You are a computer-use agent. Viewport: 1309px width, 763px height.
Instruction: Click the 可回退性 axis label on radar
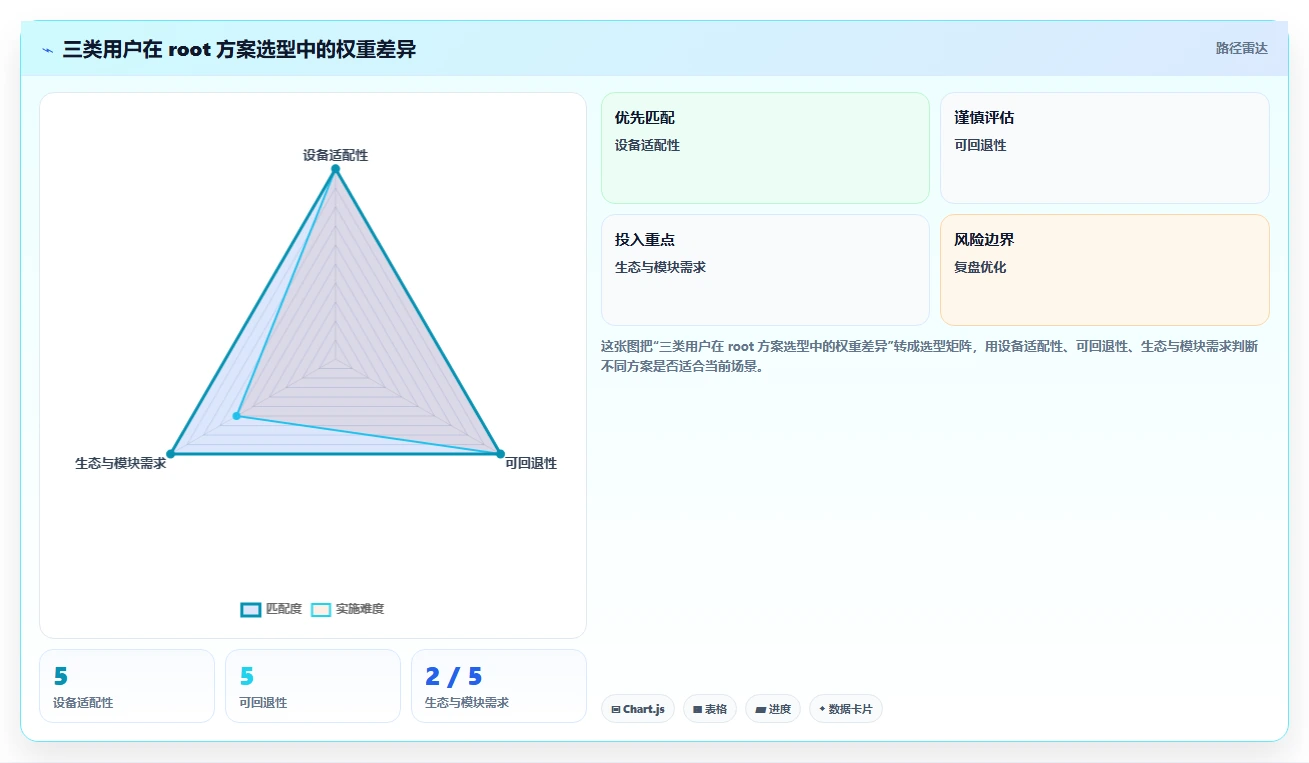(x=531, y=463)
